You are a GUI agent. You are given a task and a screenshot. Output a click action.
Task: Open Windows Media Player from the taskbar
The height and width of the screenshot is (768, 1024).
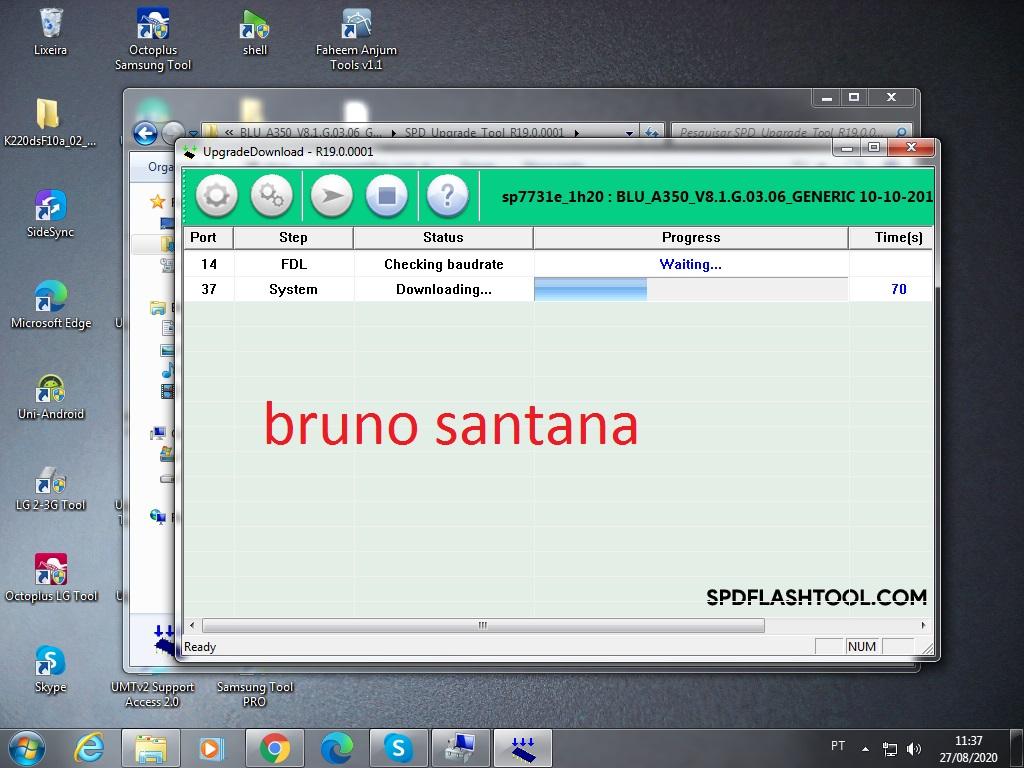pyautogui.click(x=212, y=748)
